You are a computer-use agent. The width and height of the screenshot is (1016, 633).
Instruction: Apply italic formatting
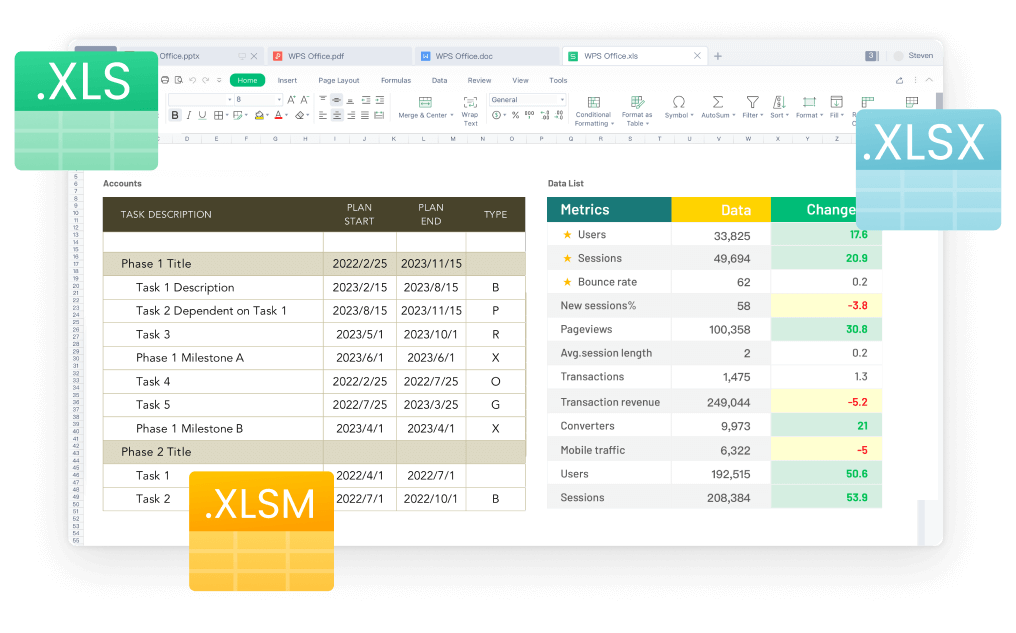pyautogui.click(x=188, y=114)
